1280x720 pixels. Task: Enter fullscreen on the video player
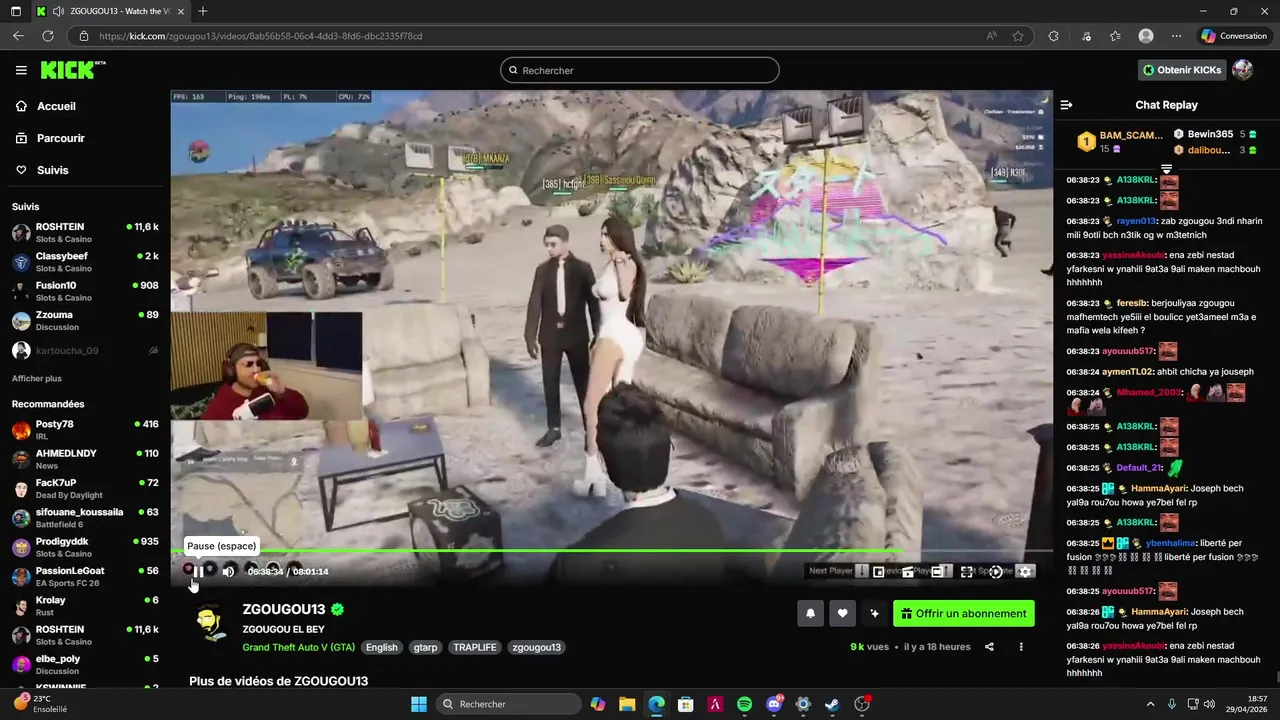[967, 572]
